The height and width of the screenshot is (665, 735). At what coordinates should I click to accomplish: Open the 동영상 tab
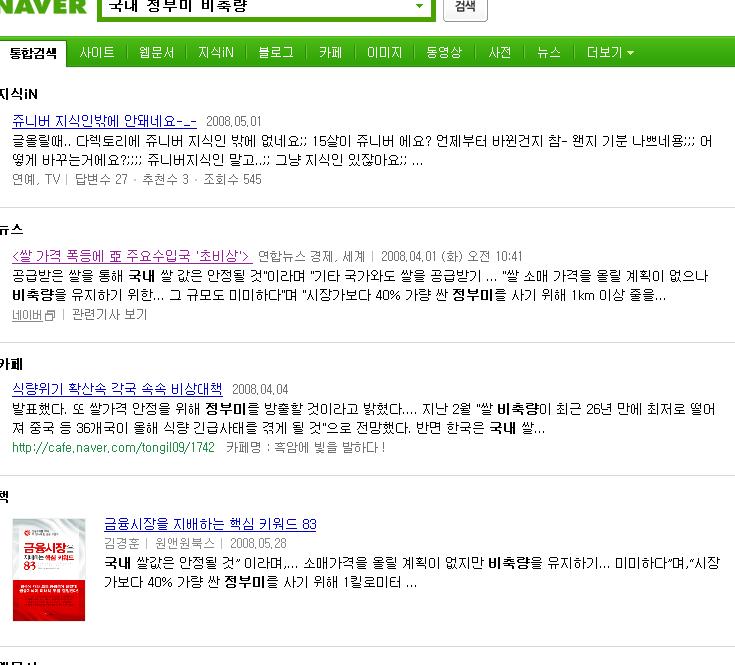[x=444, y=52]
